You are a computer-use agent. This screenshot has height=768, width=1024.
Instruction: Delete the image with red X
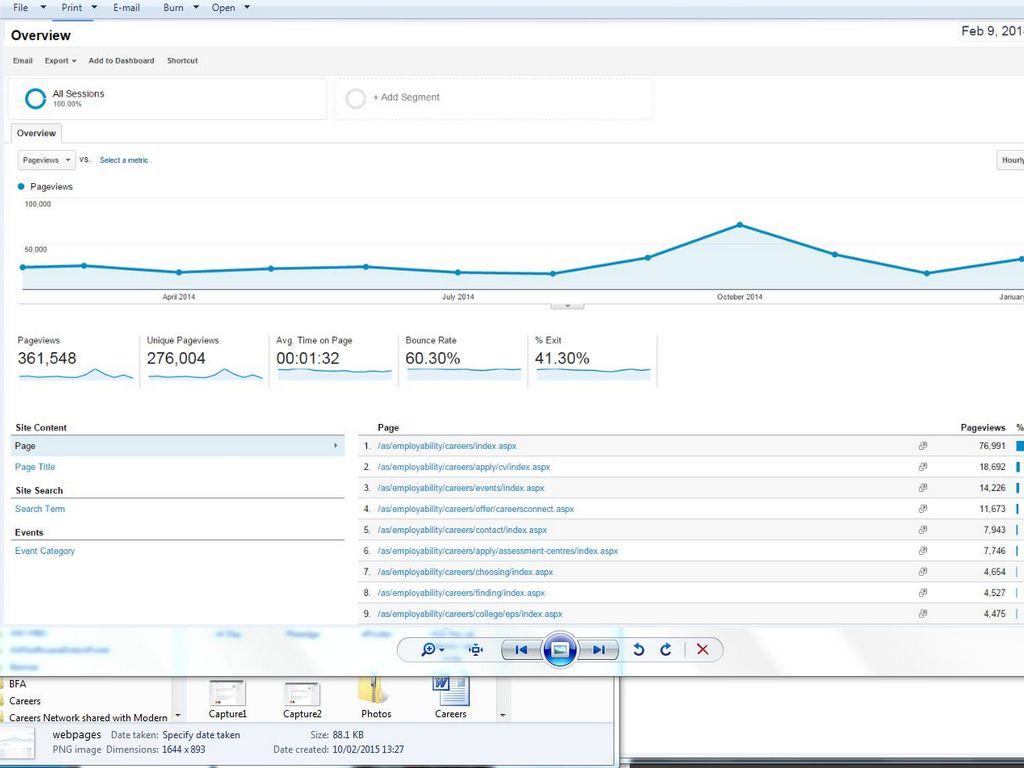pos(702,650)
